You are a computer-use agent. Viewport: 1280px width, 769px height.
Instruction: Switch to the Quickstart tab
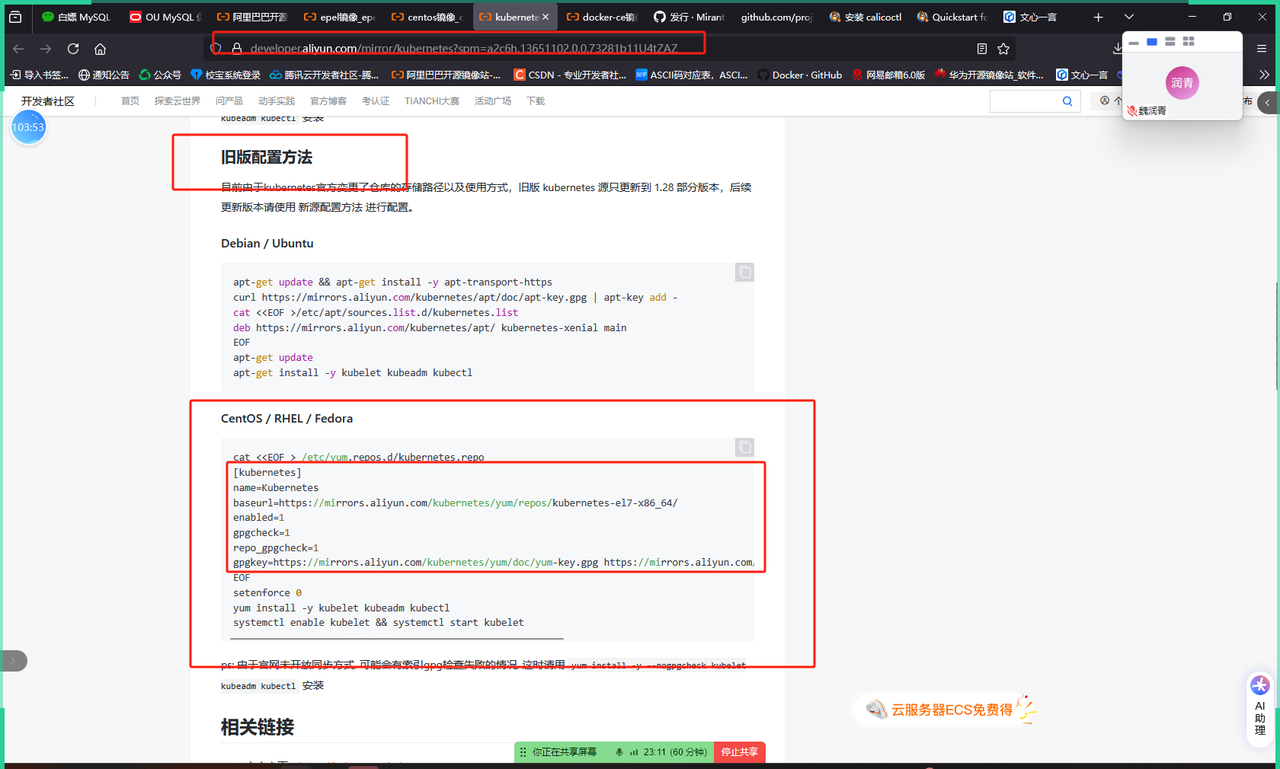click(x=951, y=17)
